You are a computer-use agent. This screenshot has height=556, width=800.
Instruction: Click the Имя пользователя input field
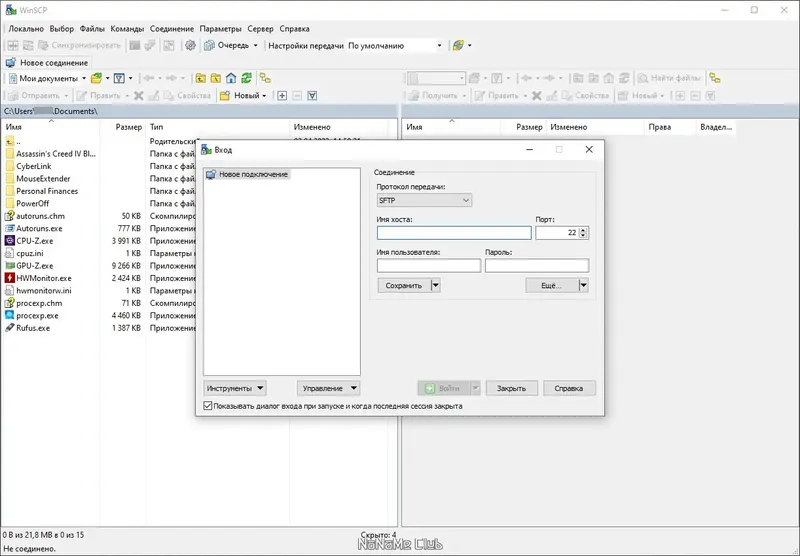429,265
